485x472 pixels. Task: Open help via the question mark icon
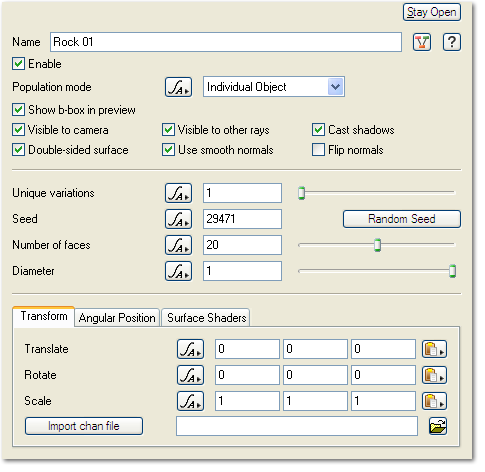click(x=452, y=42)
